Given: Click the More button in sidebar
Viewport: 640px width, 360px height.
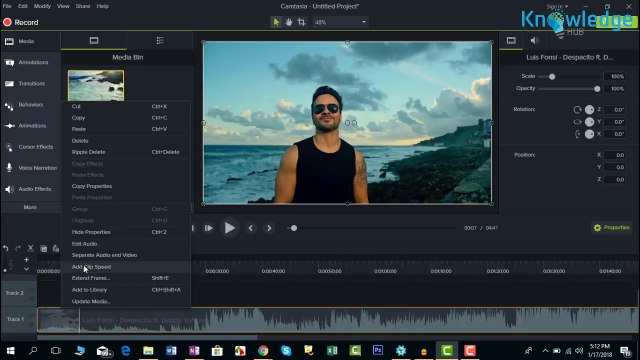Looking at the screenshot, I should coord(30,207).
